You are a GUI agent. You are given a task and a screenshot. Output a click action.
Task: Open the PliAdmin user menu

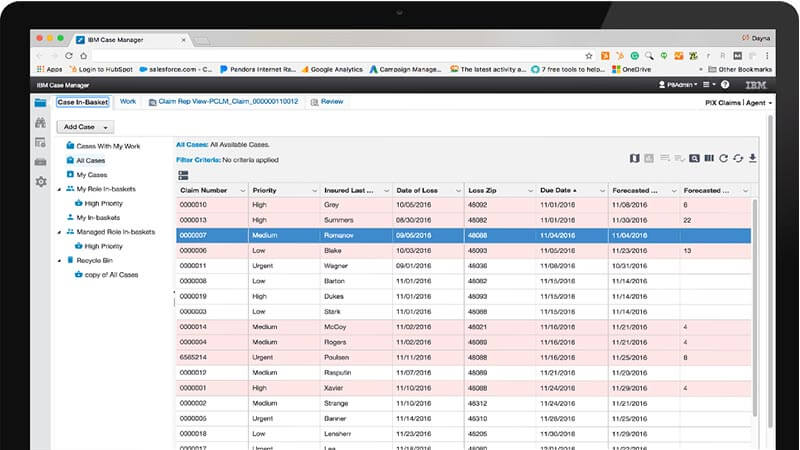(678, 85)
